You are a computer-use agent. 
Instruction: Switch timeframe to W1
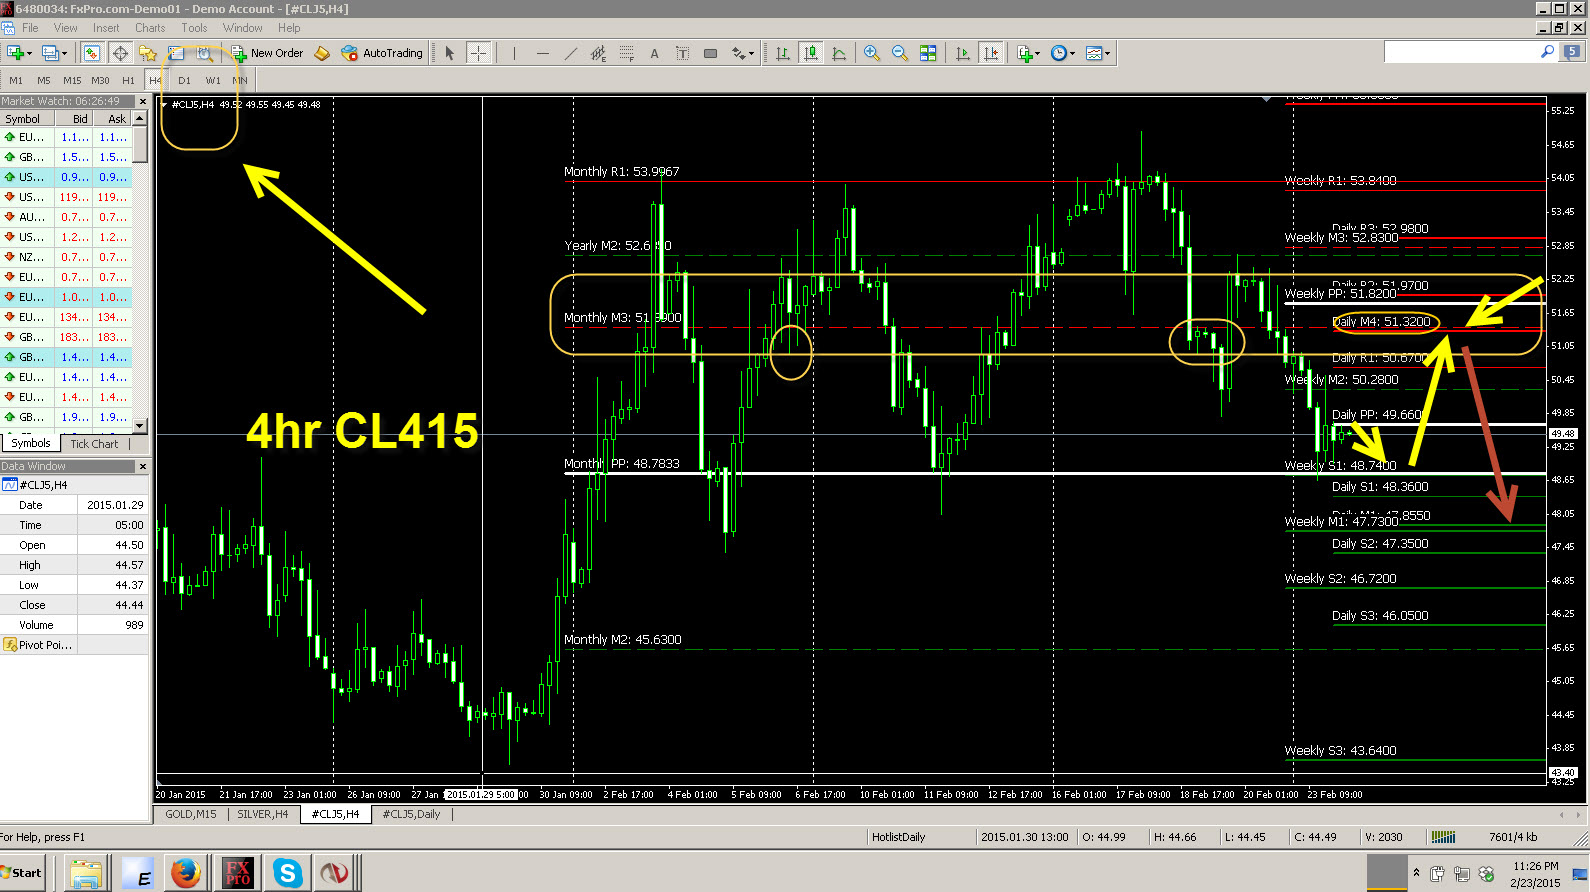[x=213, y=80]
